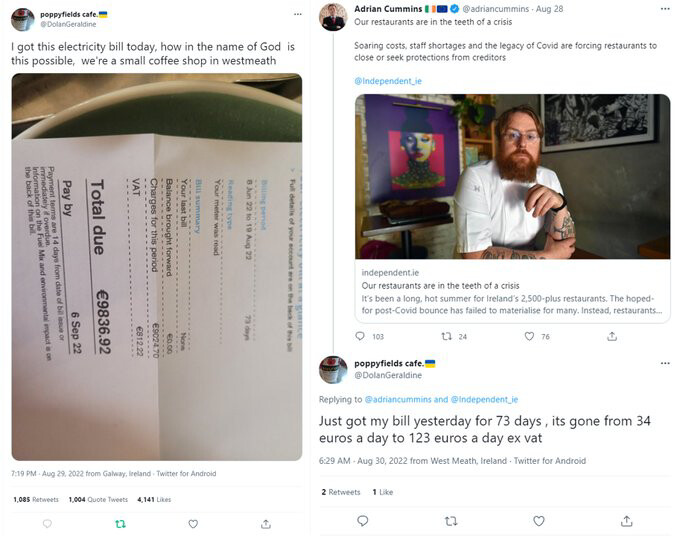Retweet Adrian Cummins restaurants tweet

click(x=446, y=336)
